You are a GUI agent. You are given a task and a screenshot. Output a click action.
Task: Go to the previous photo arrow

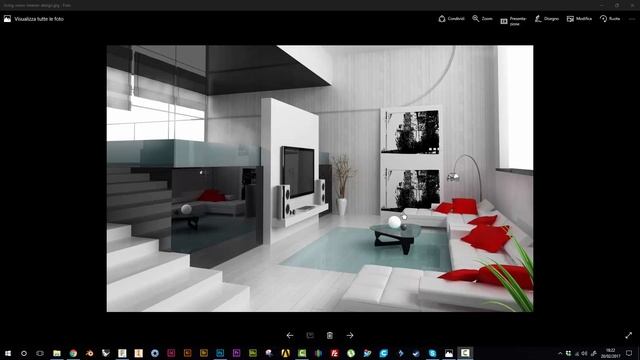[x=290, y=336]
